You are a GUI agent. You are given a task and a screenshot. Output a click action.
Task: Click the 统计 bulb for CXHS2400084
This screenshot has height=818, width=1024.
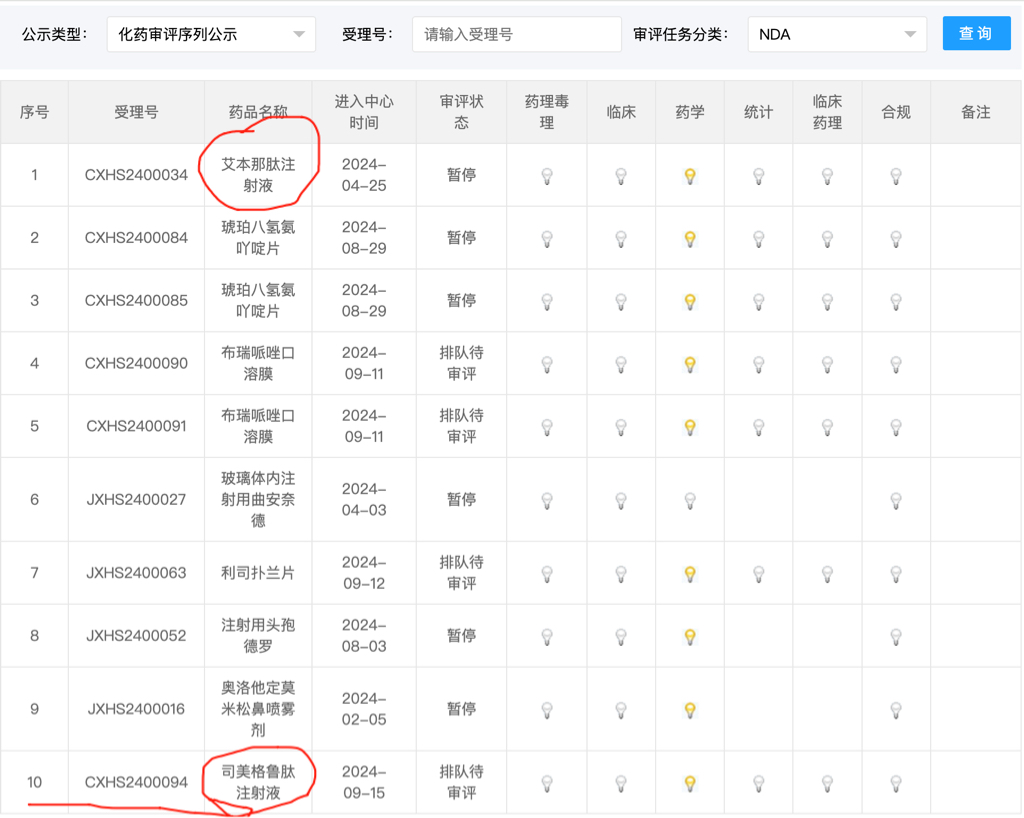pos(759,239)
